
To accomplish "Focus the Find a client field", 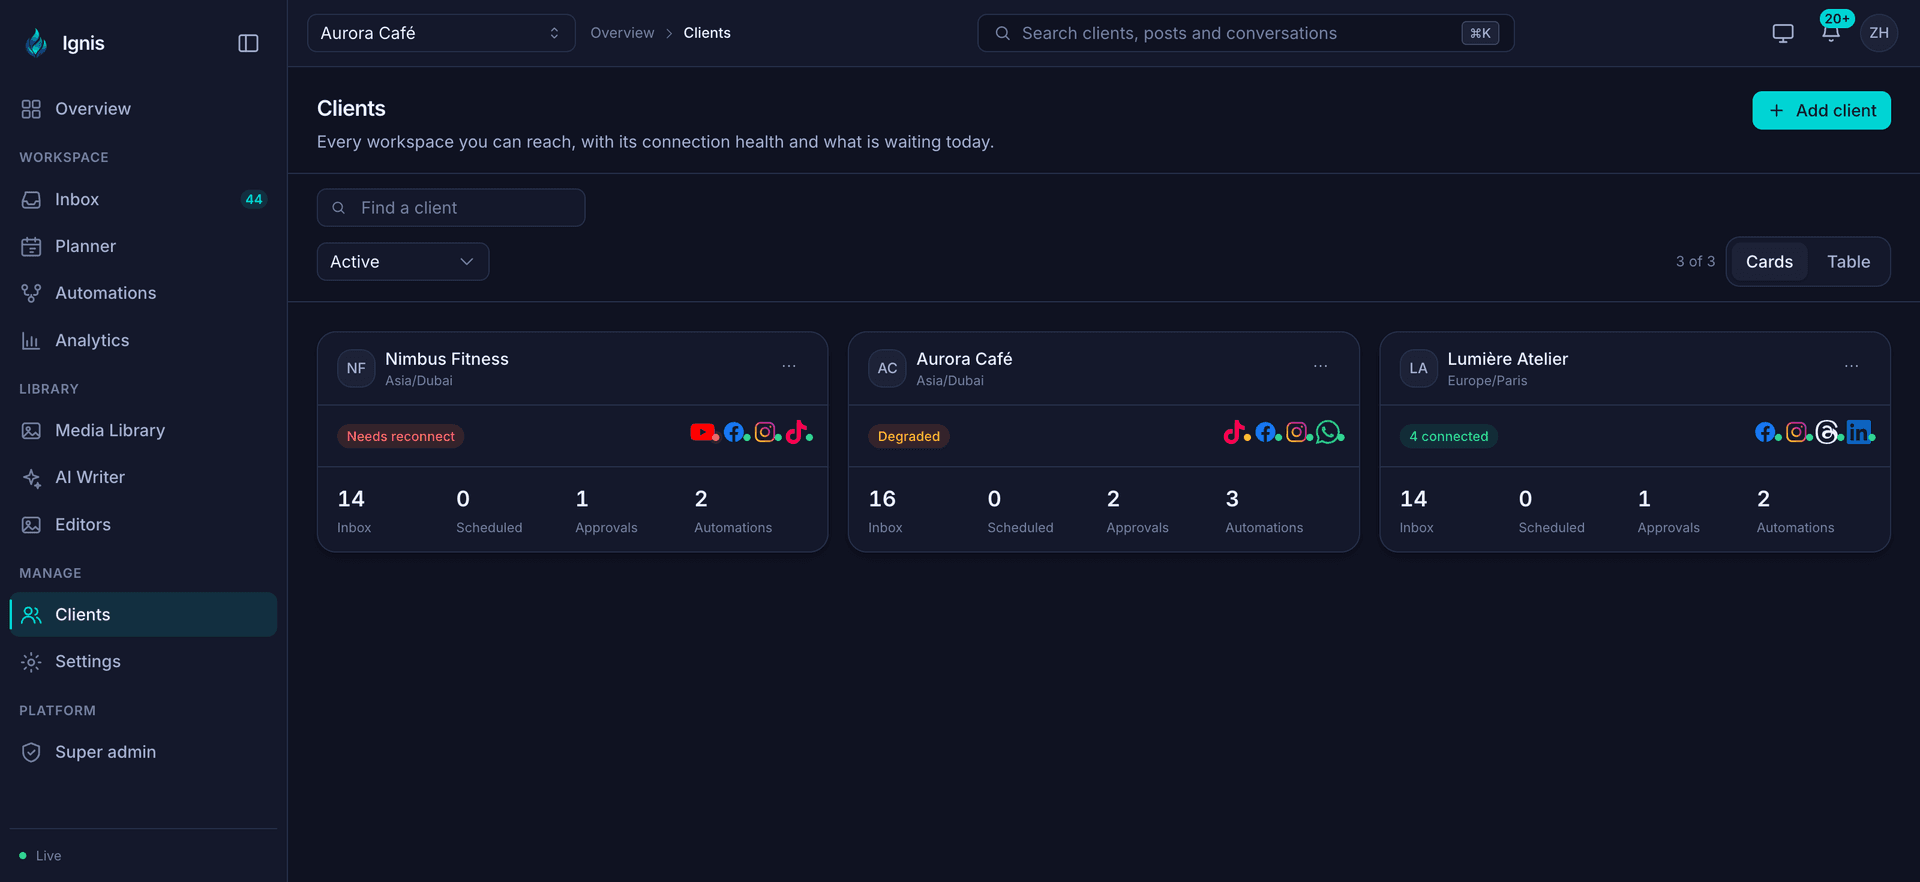I will coord(451,208).
